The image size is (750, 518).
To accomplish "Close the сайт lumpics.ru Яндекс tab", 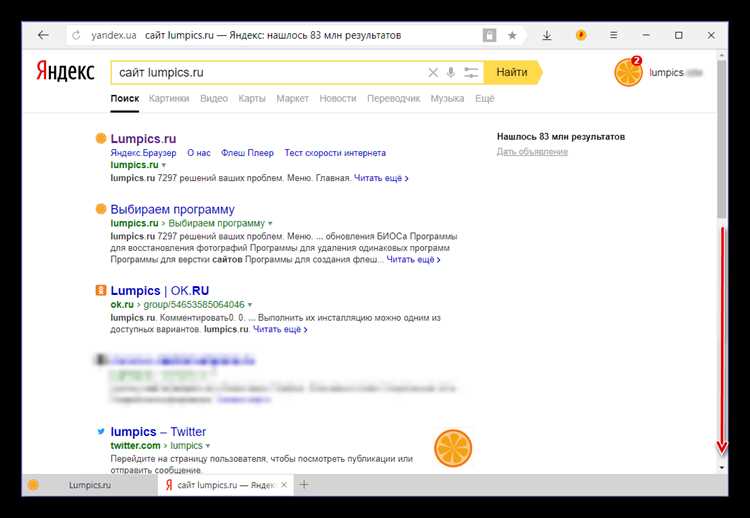I will (284, 485).
